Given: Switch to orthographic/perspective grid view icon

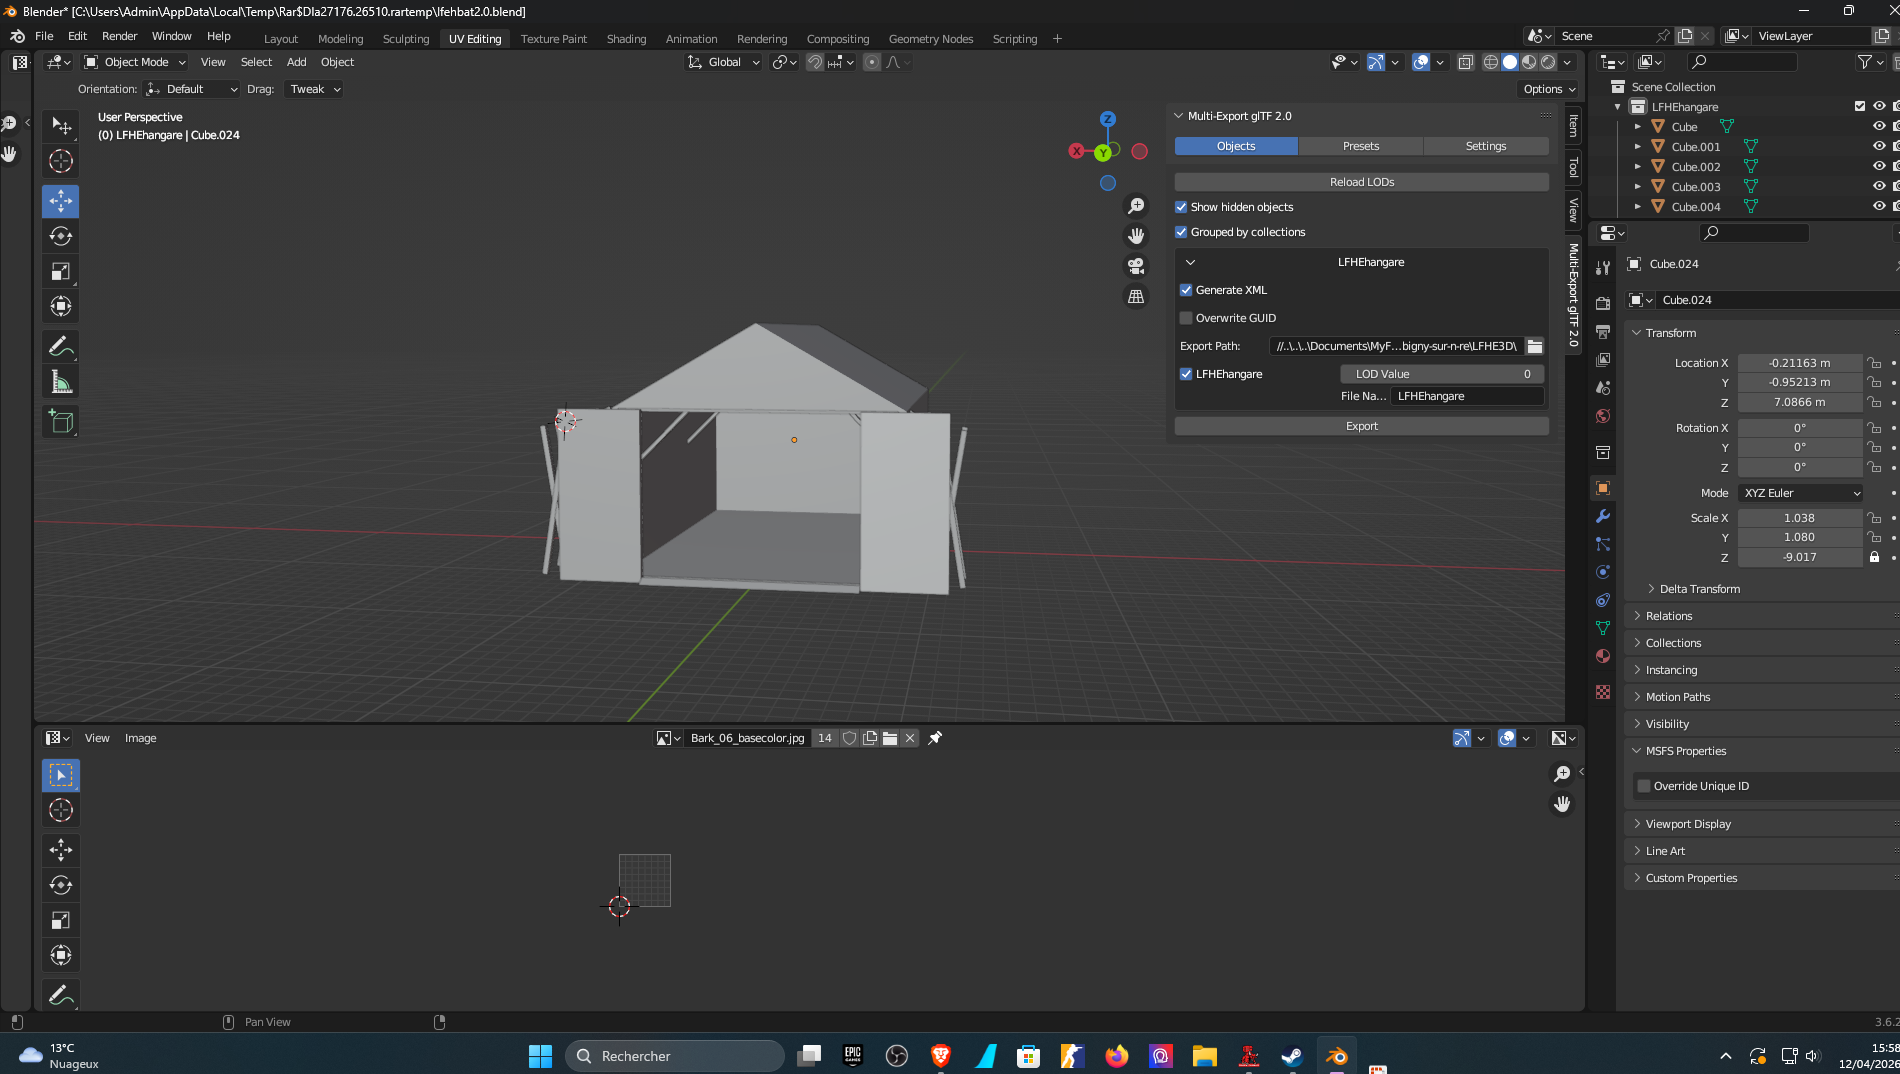Looking at the screenshot, I should pos(1136,296).
